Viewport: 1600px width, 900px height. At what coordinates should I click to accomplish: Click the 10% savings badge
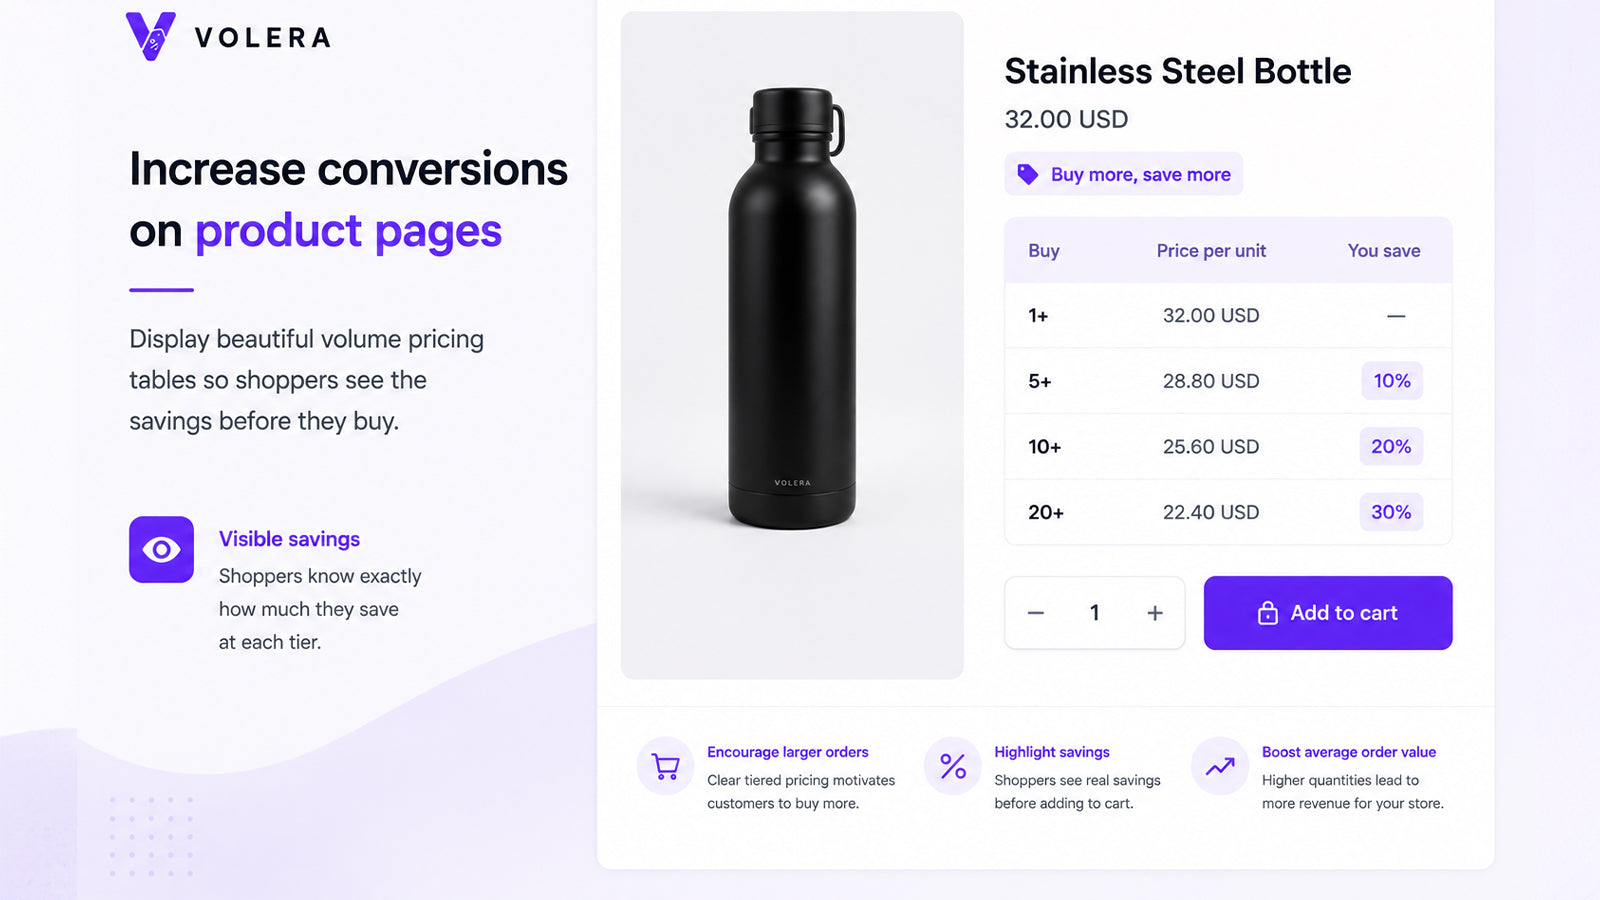1392,381
